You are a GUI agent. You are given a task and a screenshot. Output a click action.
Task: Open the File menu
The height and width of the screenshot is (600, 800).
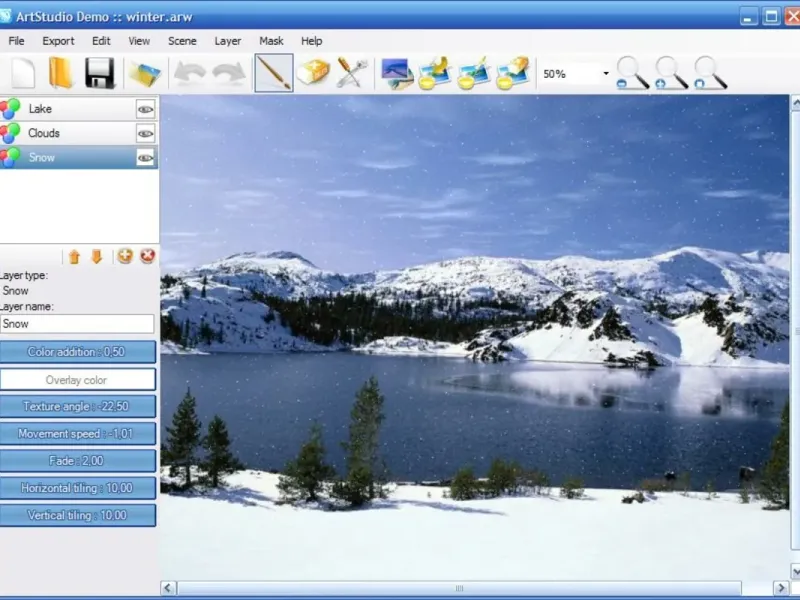tap(16, 41)
